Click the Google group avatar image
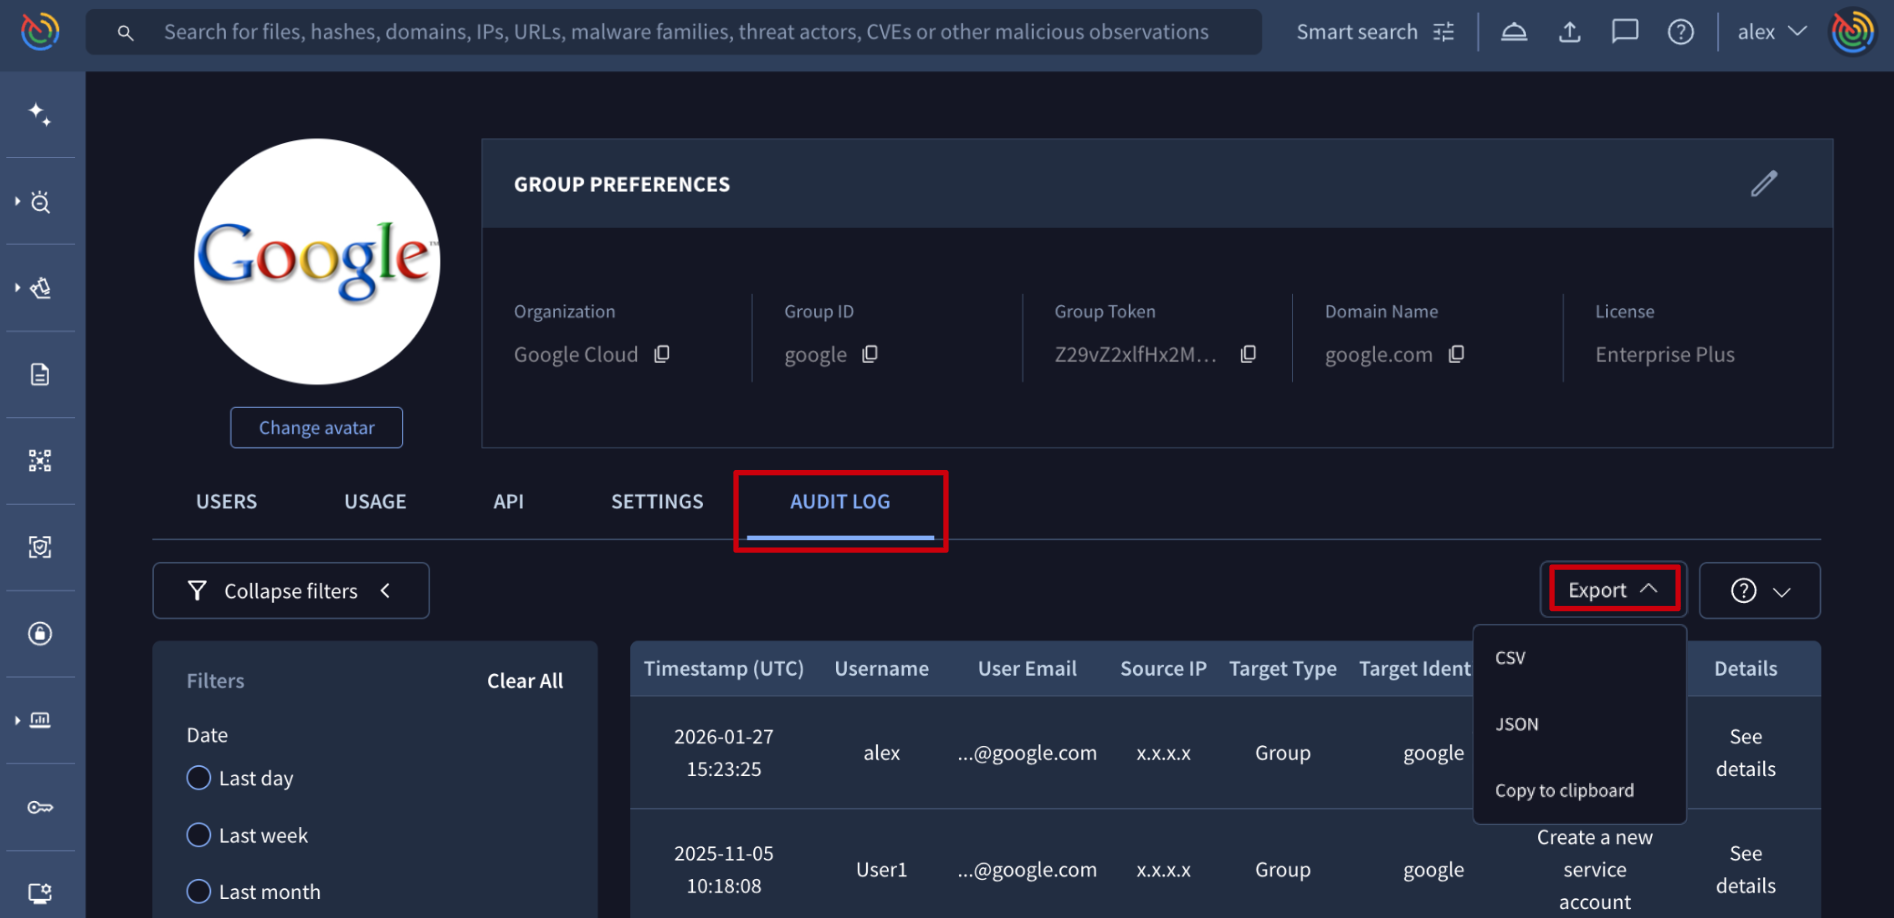This screenshot has width=1894, height=918. click(x=317, y=262)
